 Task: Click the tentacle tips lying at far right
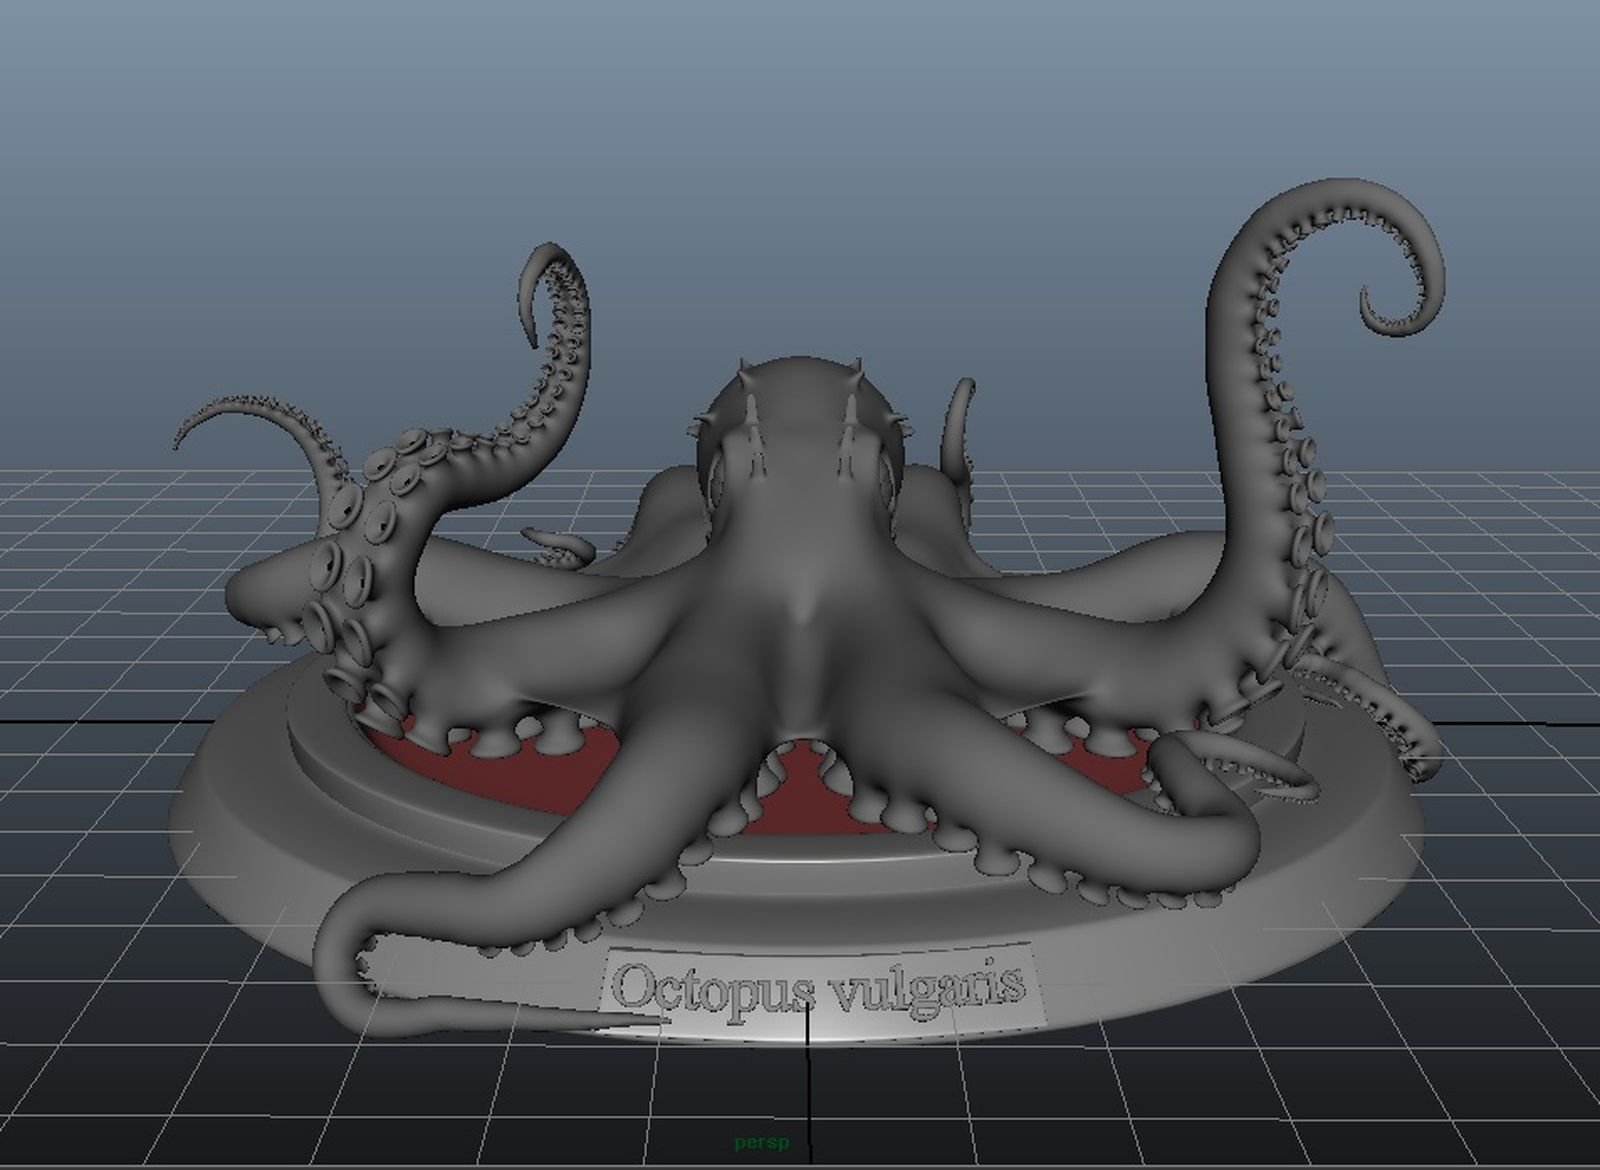[1400, 720]
